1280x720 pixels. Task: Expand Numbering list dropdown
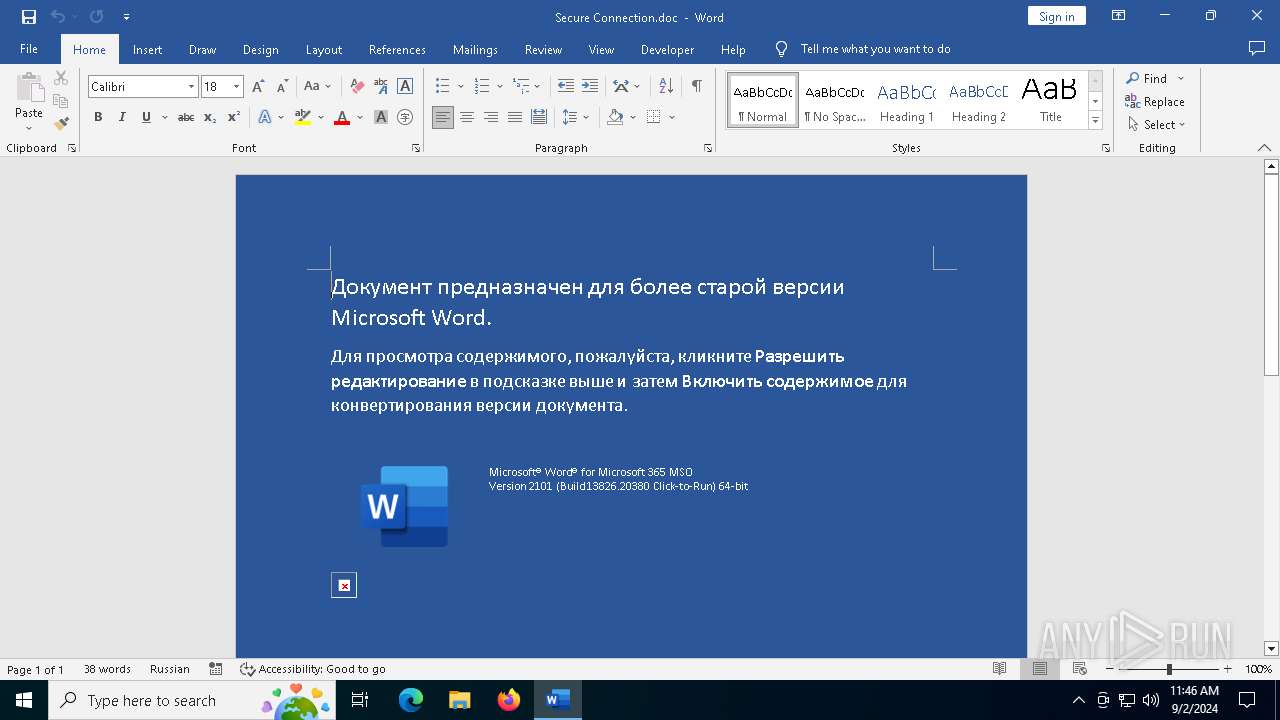pyautogui.click(x=499, y=86)
